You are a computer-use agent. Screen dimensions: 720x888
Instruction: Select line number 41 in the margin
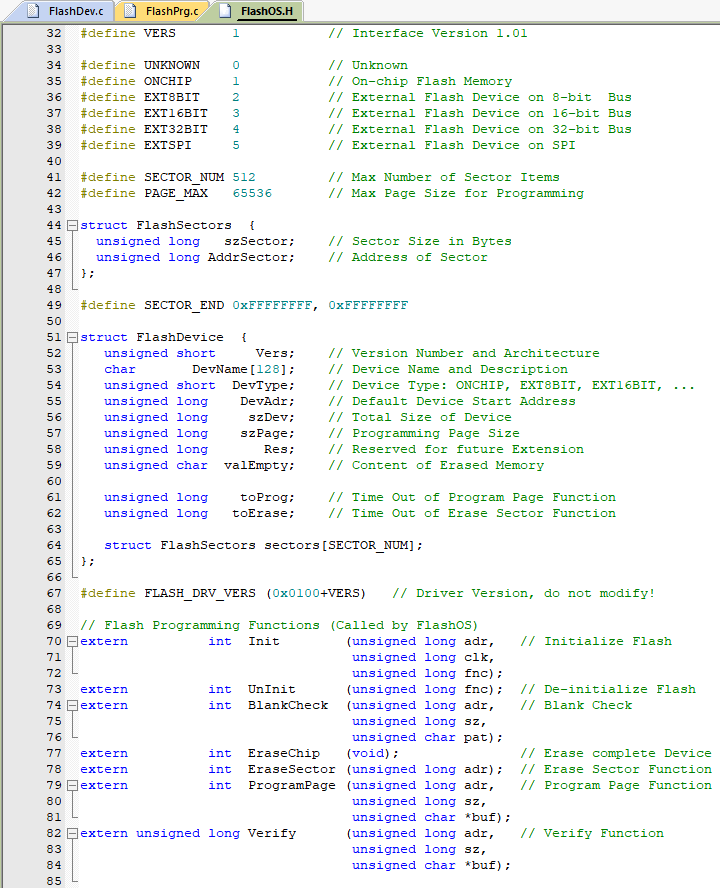pos(53,177)
